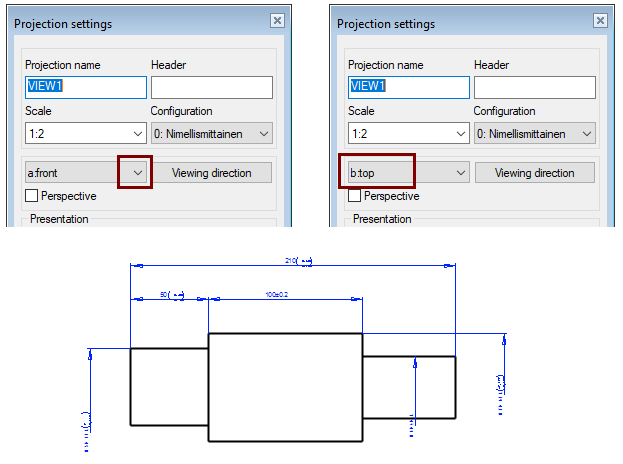The width and height of the screenshot is (623, 464).
Task: Click the Header field in right dialog
Action: coord(535,87)
